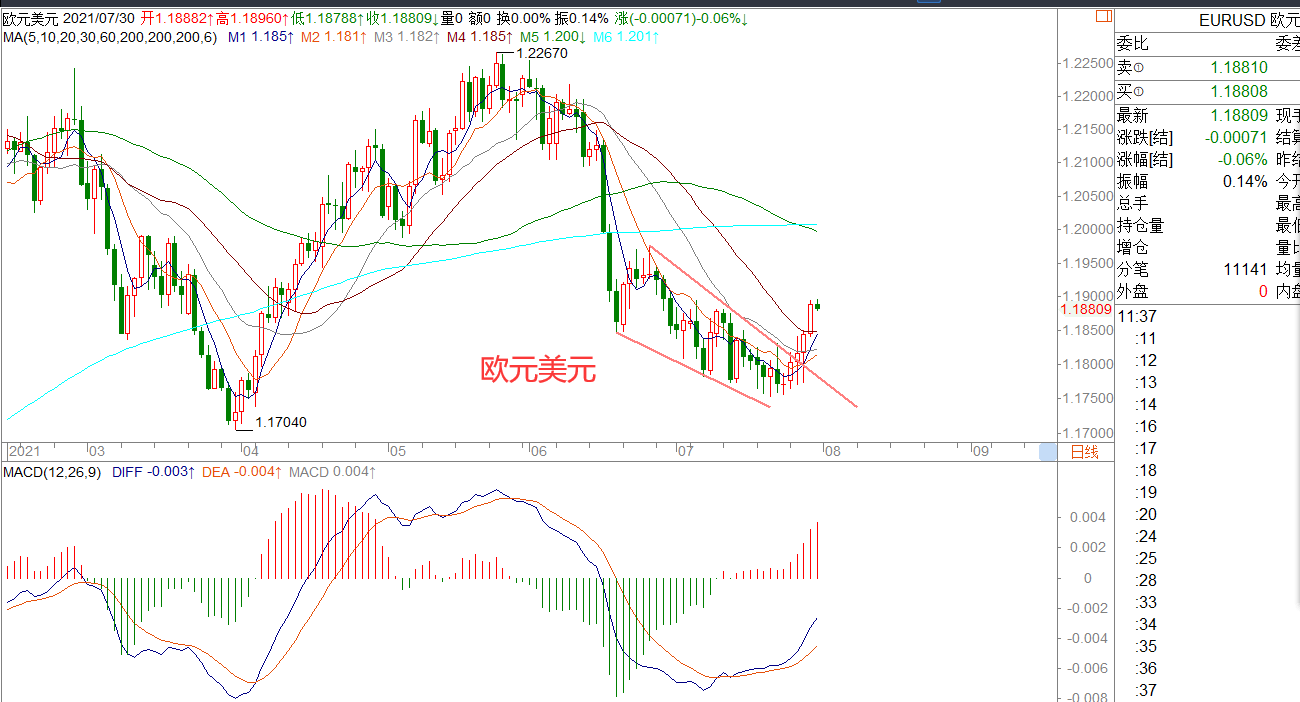Click the M2 1.181 moving average label
The width and height of the screenshot is (1300, 702).
(x=334, y=36)
